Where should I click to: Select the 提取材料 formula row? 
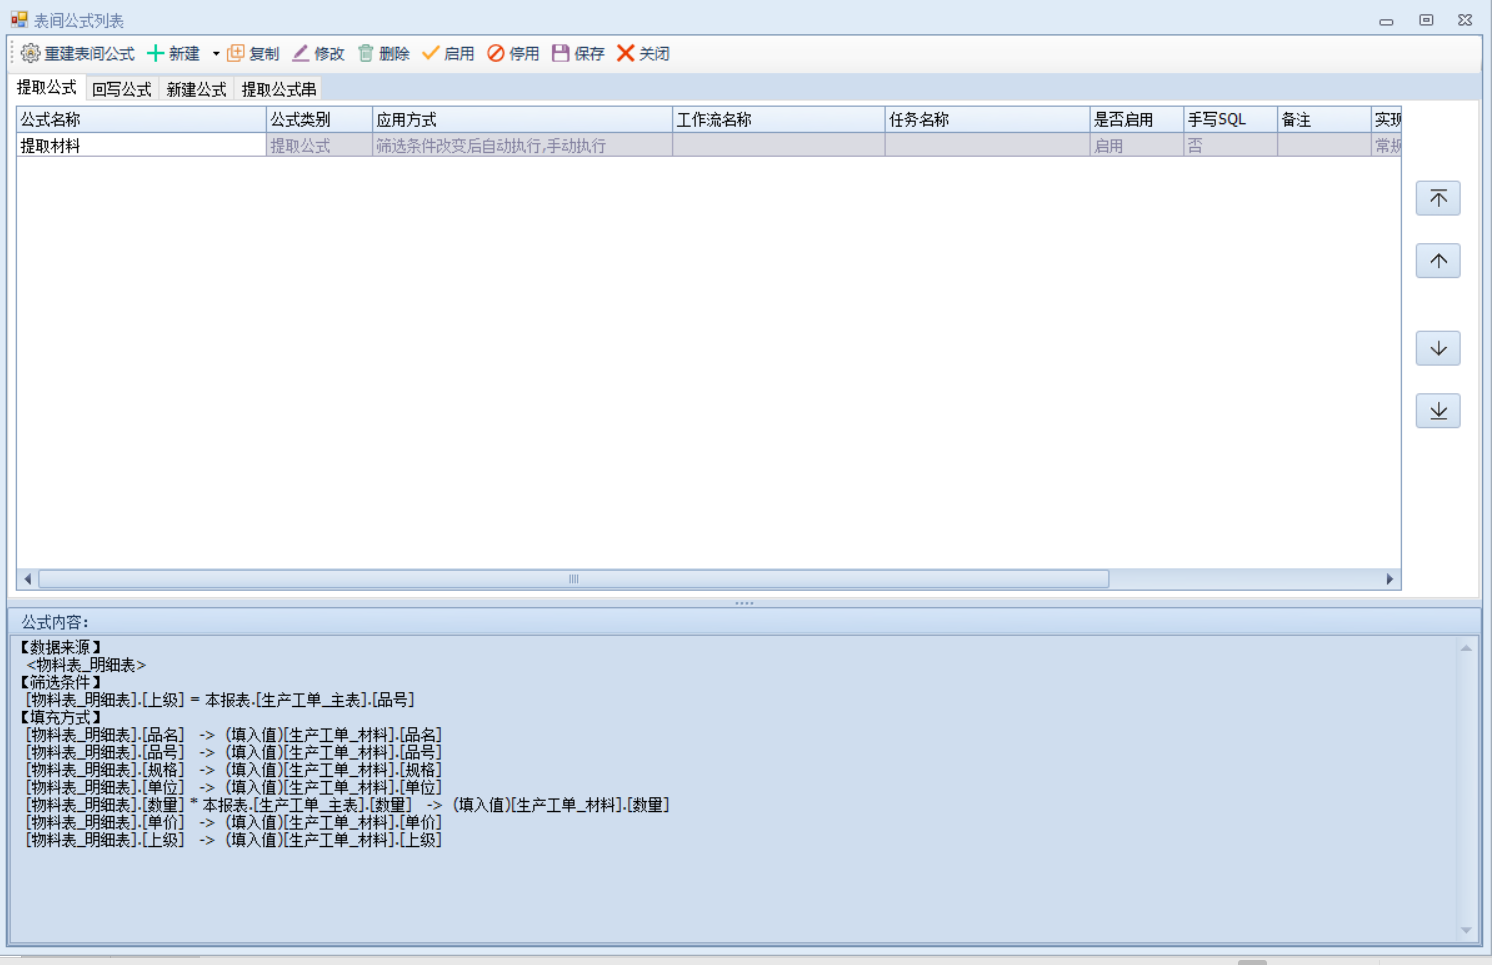coord(140,146)
